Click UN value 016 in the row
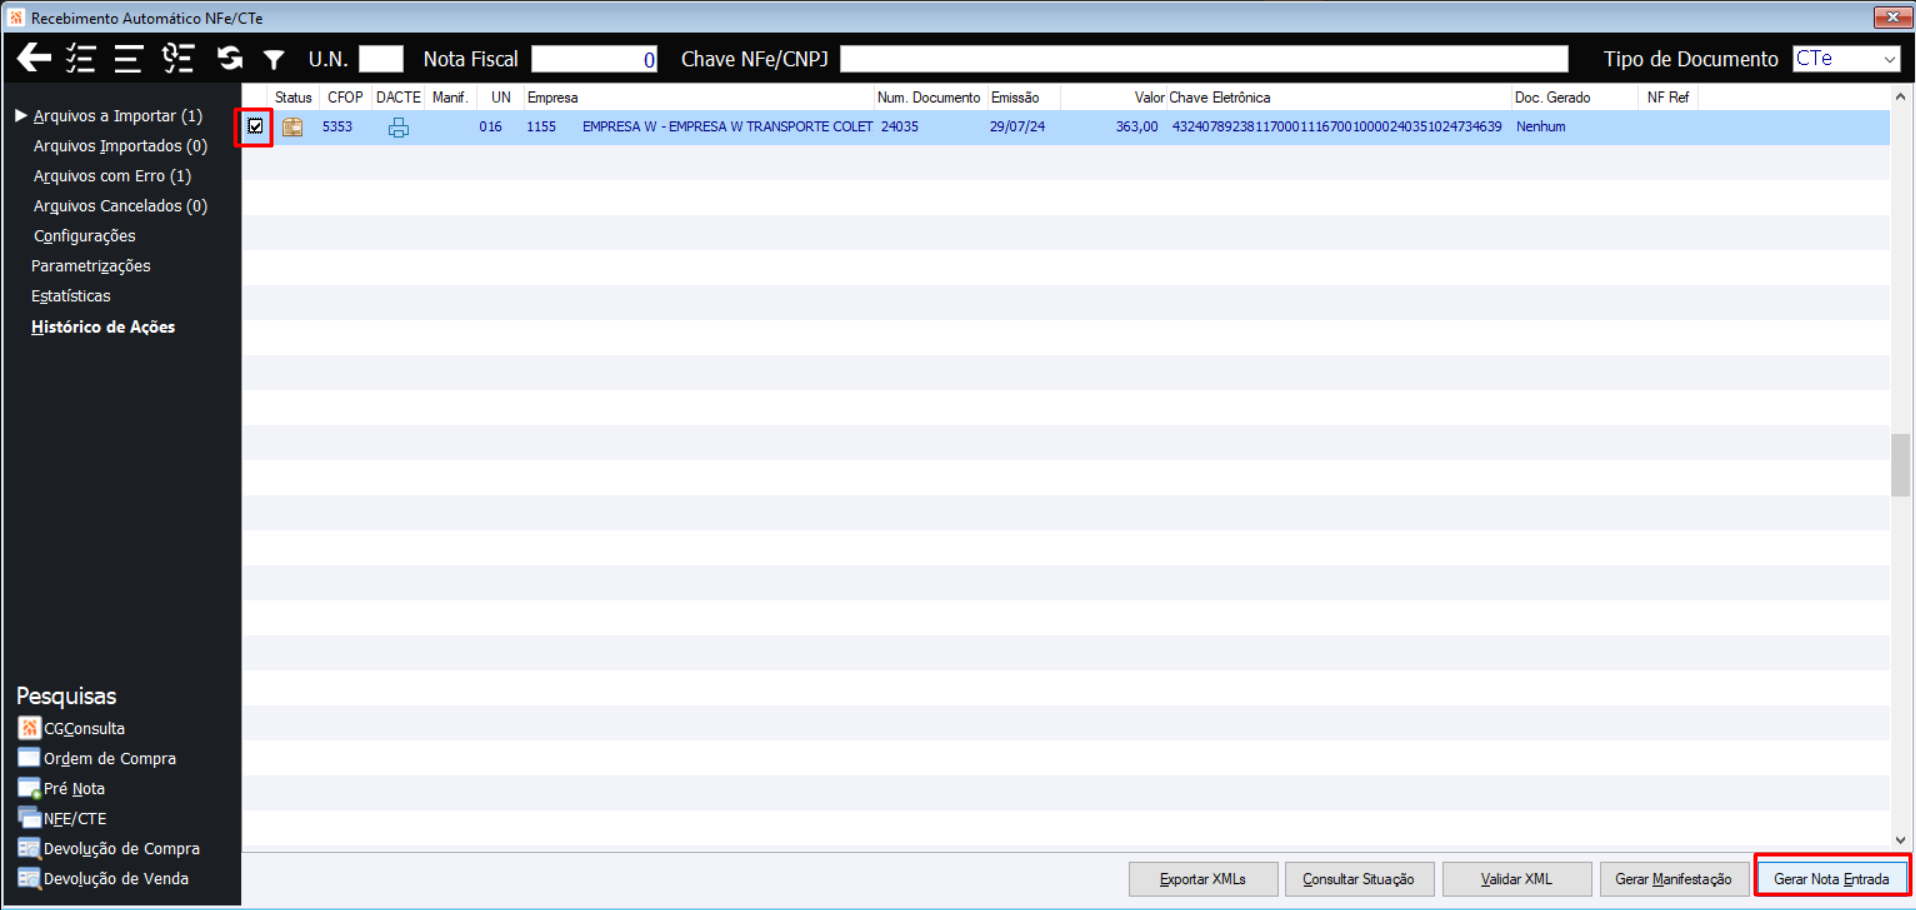Viewport: 1916px width, 910px height. [x=490, y=127]
